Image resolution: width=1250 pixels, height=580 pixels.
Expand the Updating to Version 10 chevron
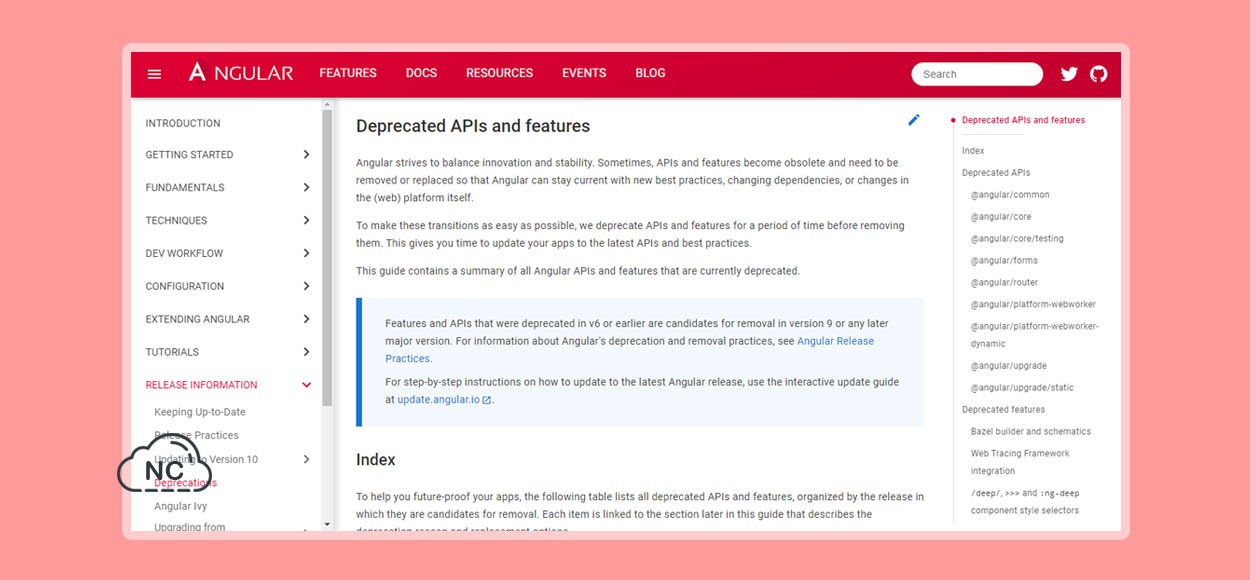306,460
